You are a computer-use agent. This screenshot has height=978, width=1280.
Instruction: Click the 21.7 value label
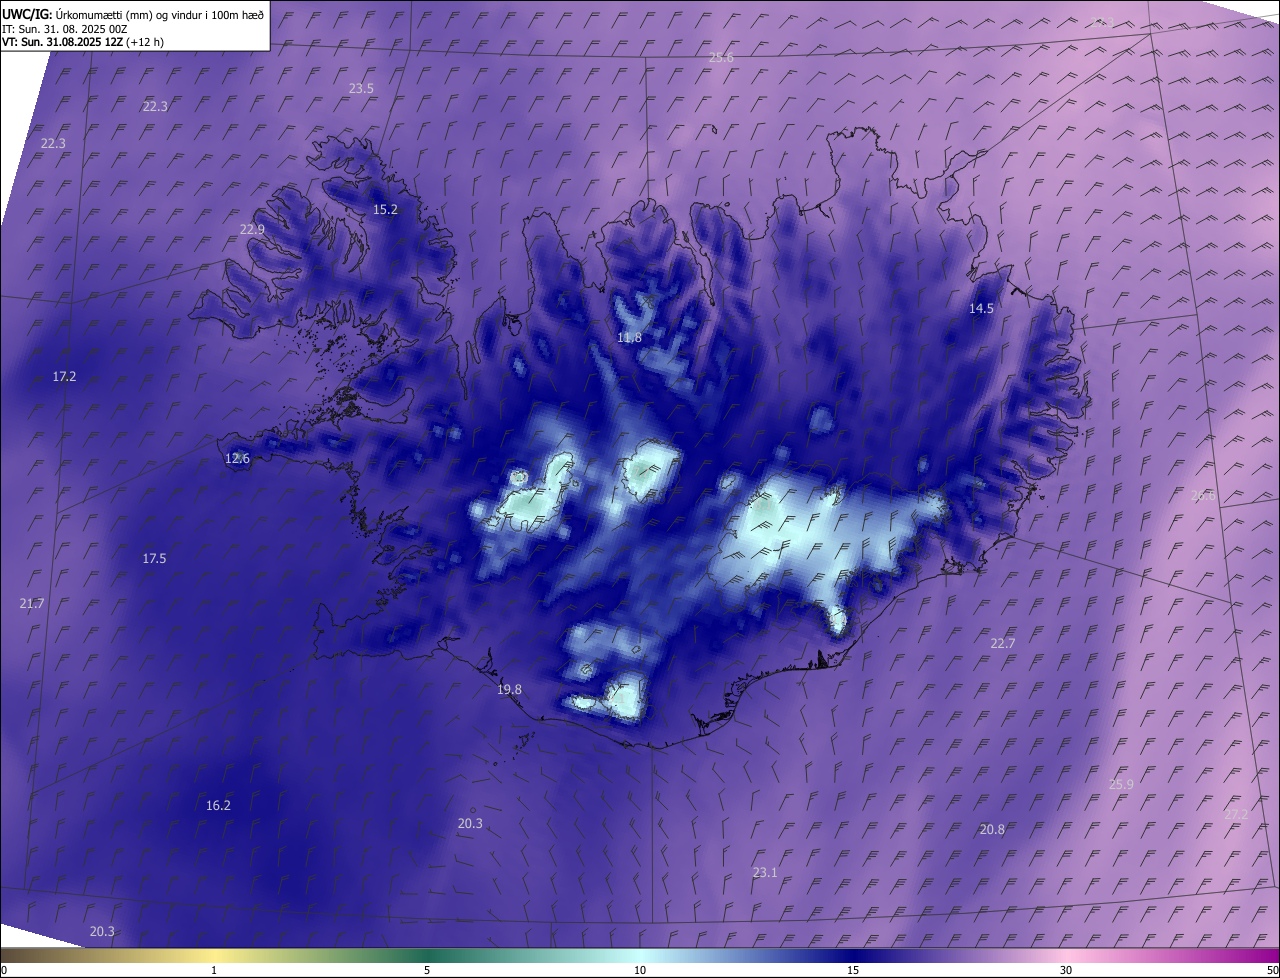pyautogui.click(x=32, y=604)
